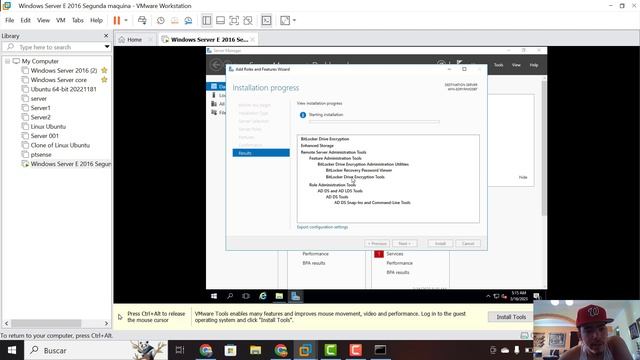Screen dimensions: 640x360
Task: Click 'Remote Server Administration Tools' entry
Action: tap(333, 152)
